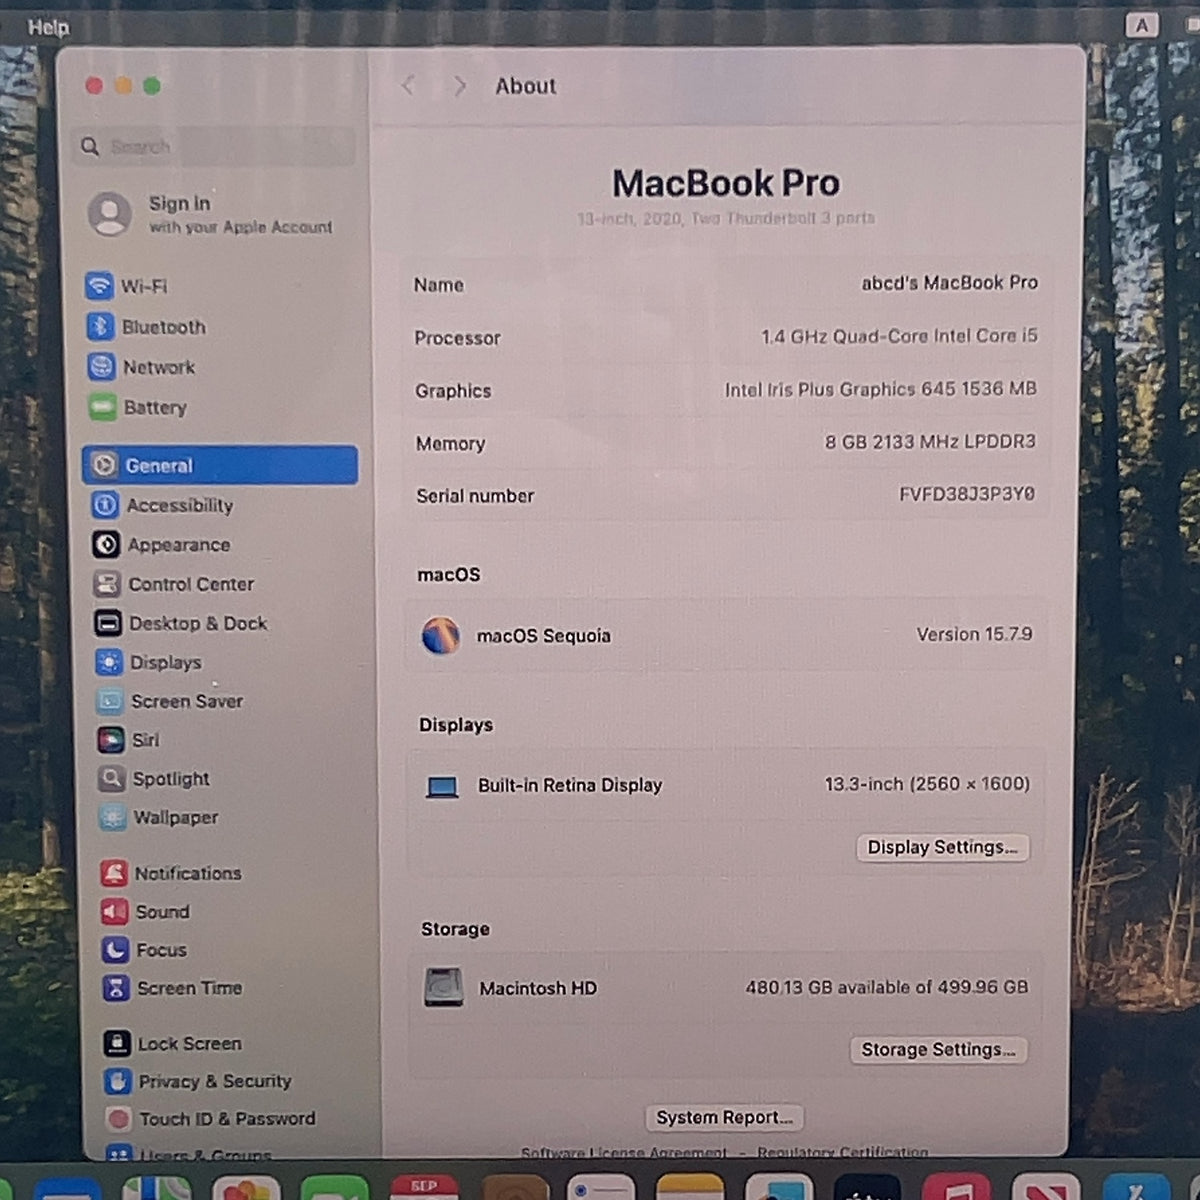Click the Built-in Retina Display laptop icon
This screenshot has height=1200, width=1200.
pyautogui.click(x=442, y=787)
